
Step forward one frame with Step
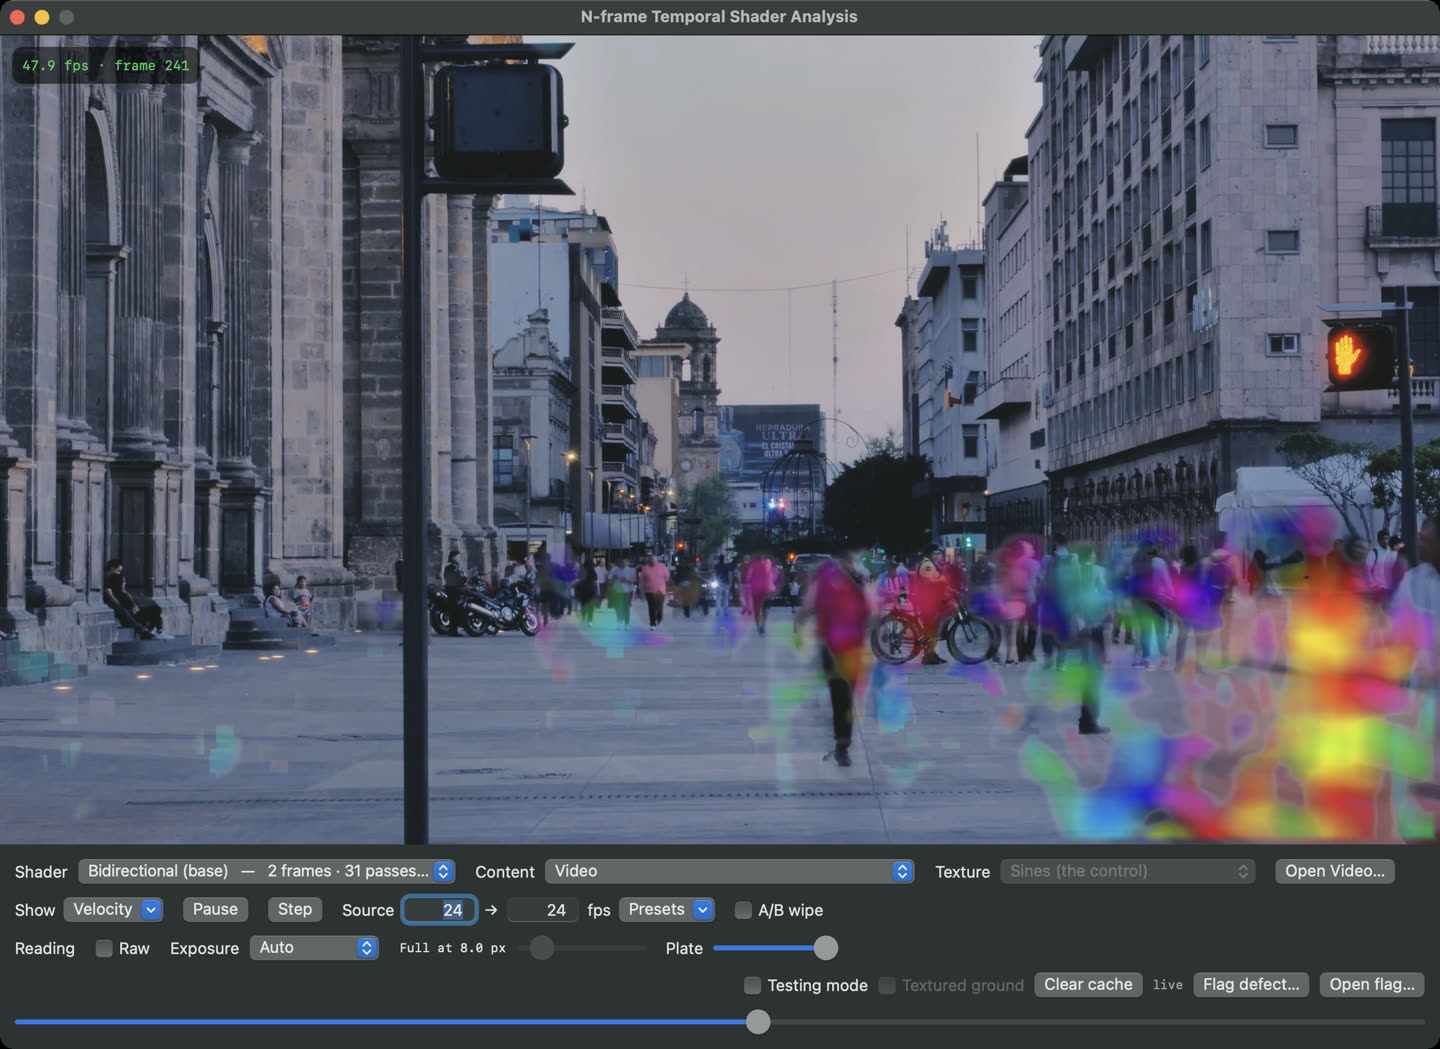tap(295, 909)
